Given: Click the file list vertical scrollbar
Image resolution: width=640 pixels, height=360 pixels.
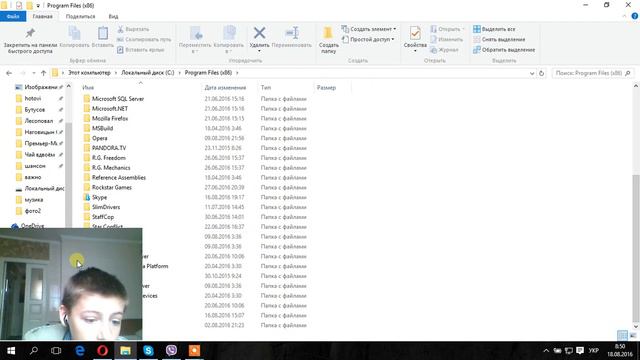Looking at the screenshot, I should point(636,247).
